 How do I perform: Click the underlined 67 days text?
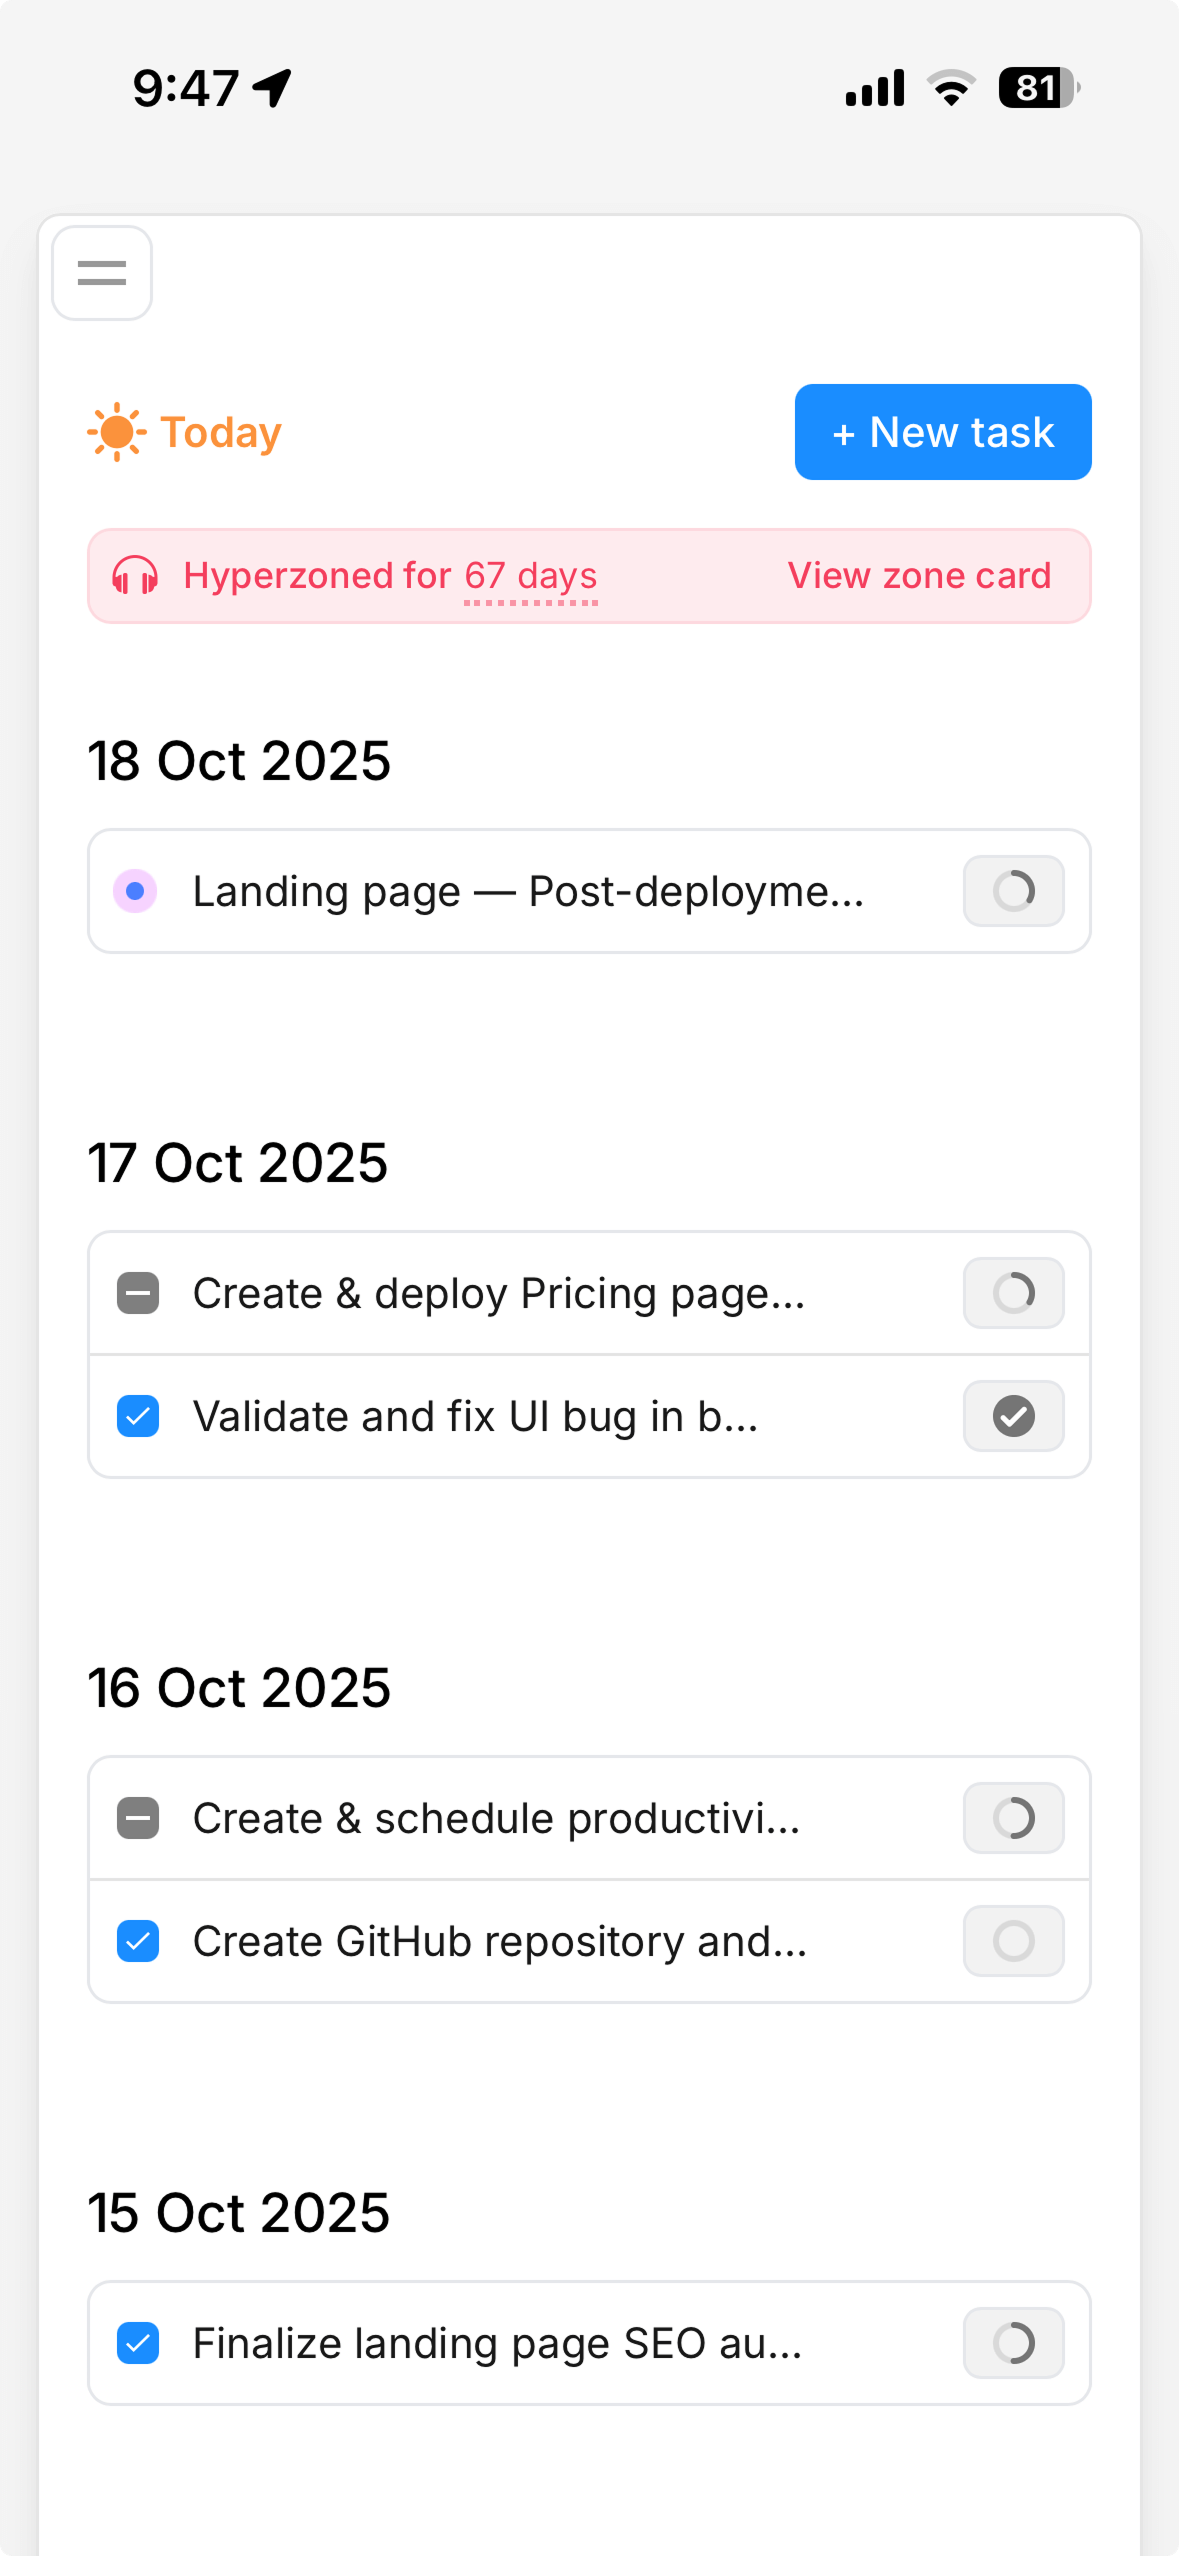point(531,576)
